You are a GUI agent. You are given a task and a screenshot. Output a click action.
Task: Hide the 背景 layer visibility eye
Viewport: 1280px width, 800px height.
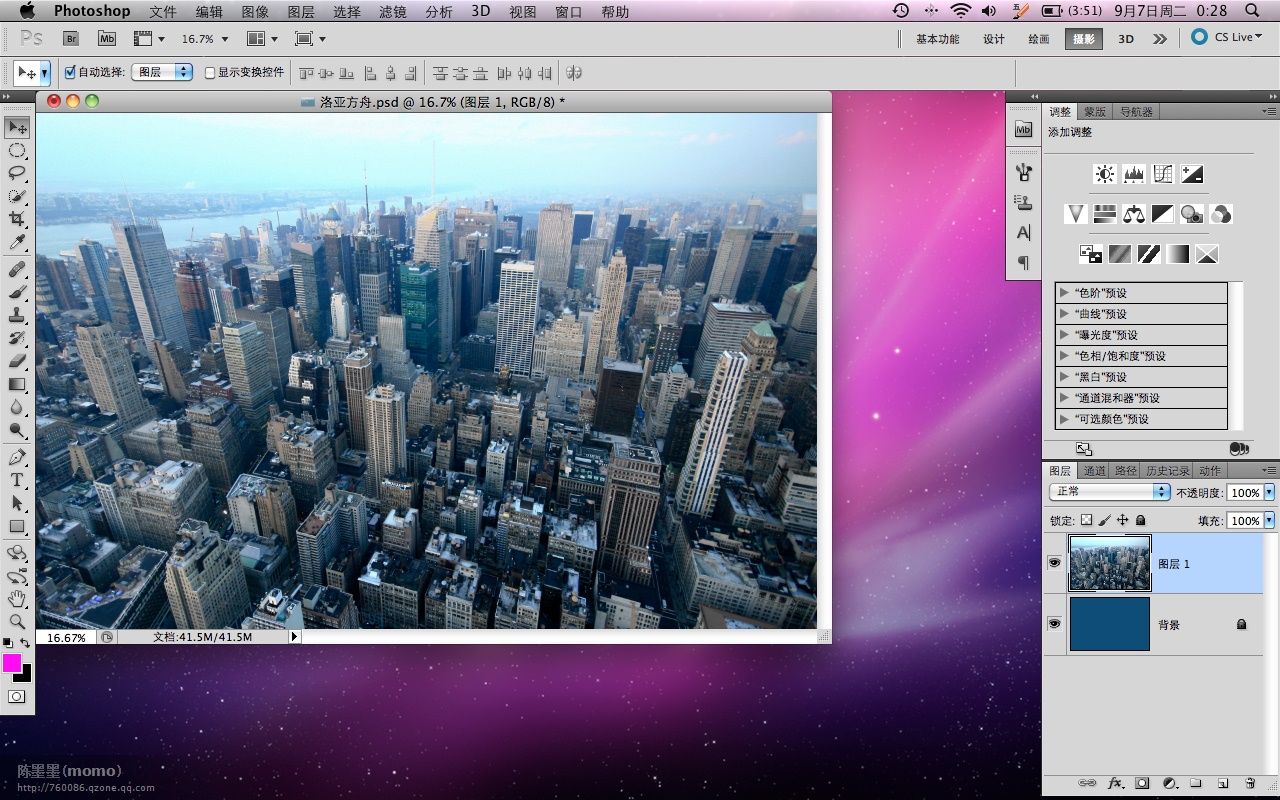(x=1054, y=624)
